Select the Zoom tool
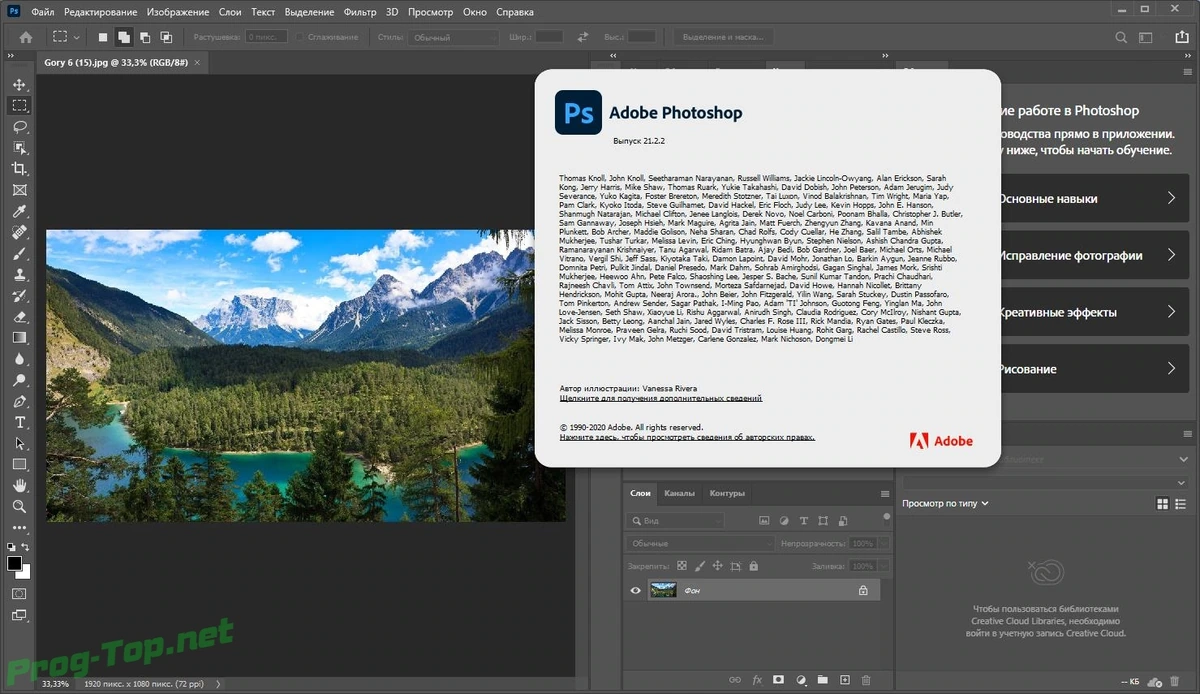 click(19, 507)
